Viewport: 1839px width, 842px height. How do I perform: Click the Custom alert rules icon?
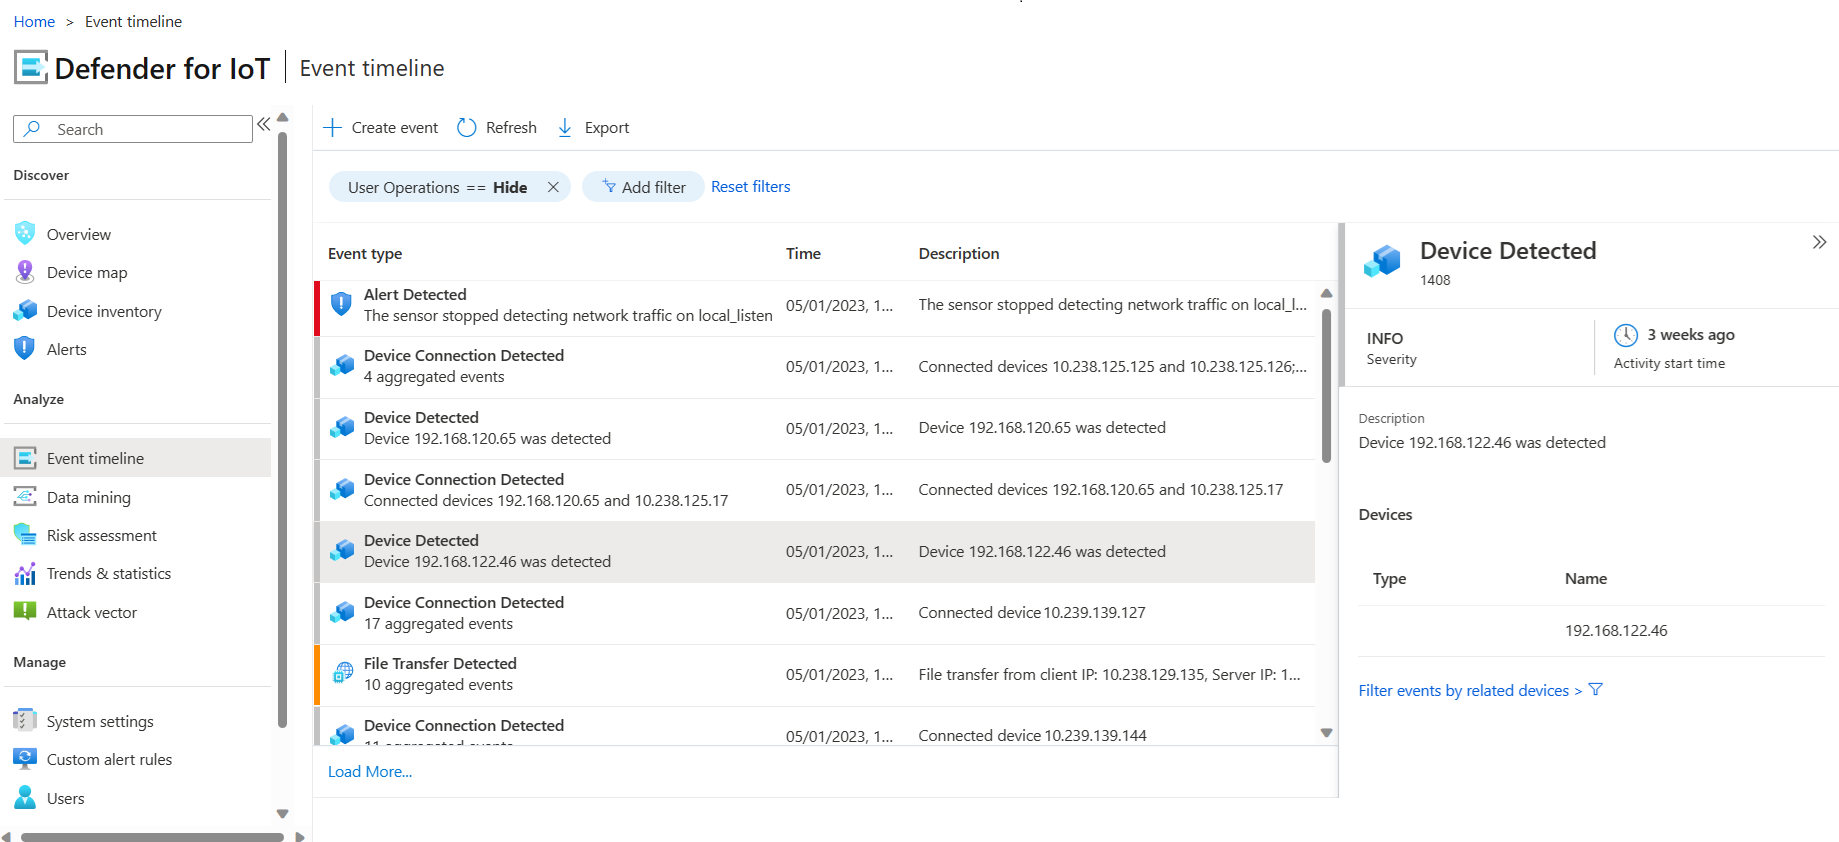(25, 759)
